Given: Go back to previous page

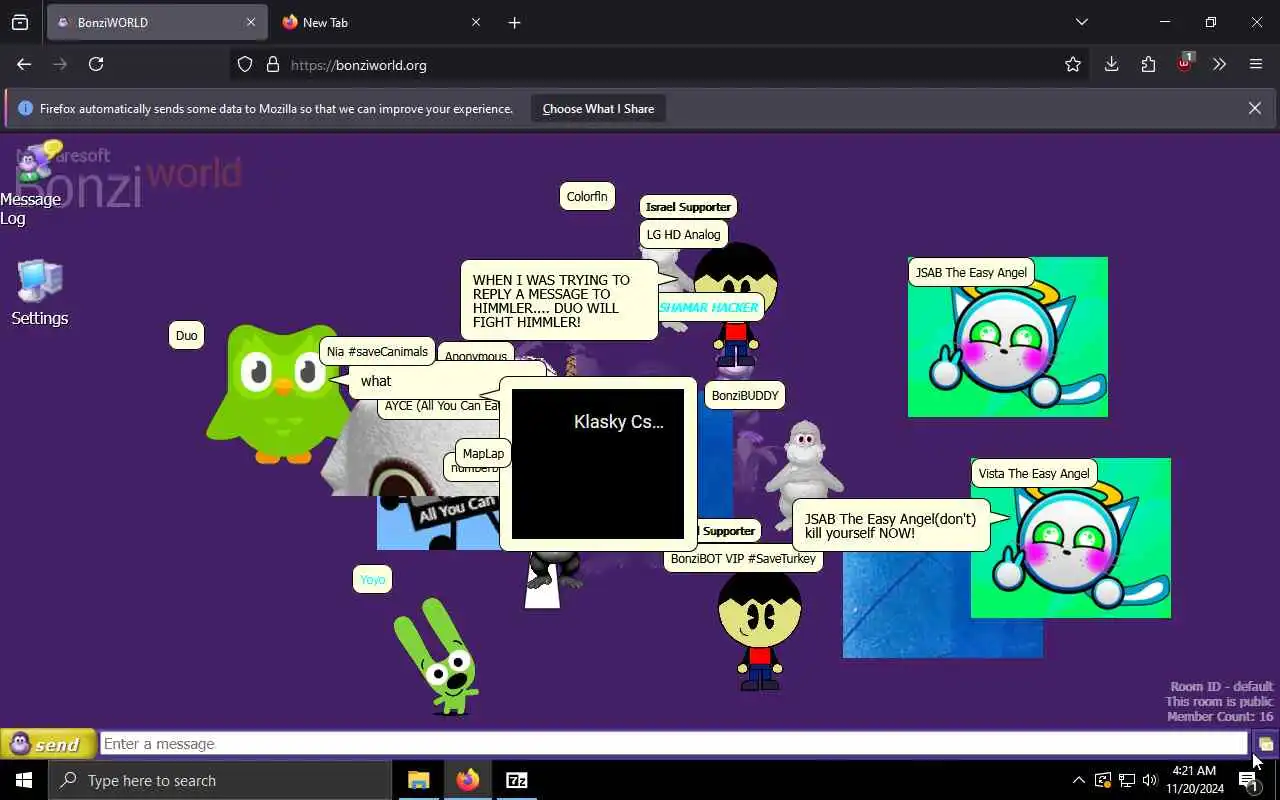Looking at the screenshot, I should 24,64.
